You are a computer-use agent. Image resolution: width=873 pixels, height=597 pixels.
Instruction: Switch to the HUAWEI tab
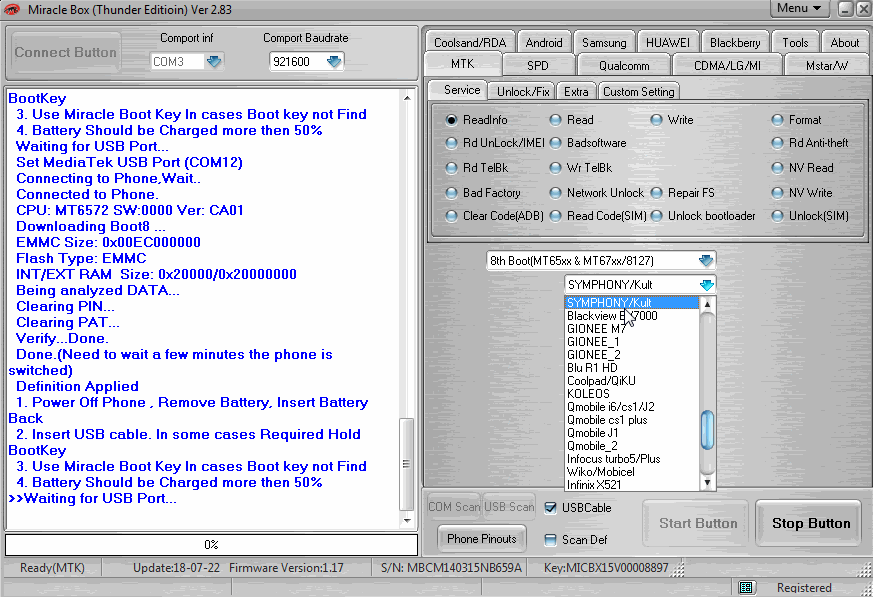pos(668,42)
